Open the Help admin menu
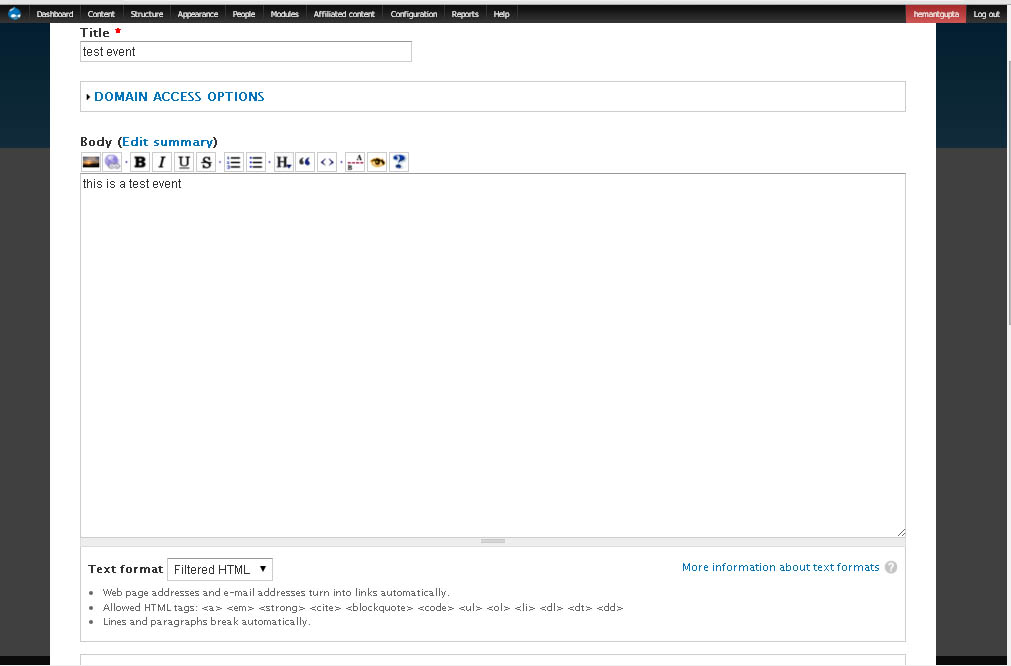 click(502, 14)
